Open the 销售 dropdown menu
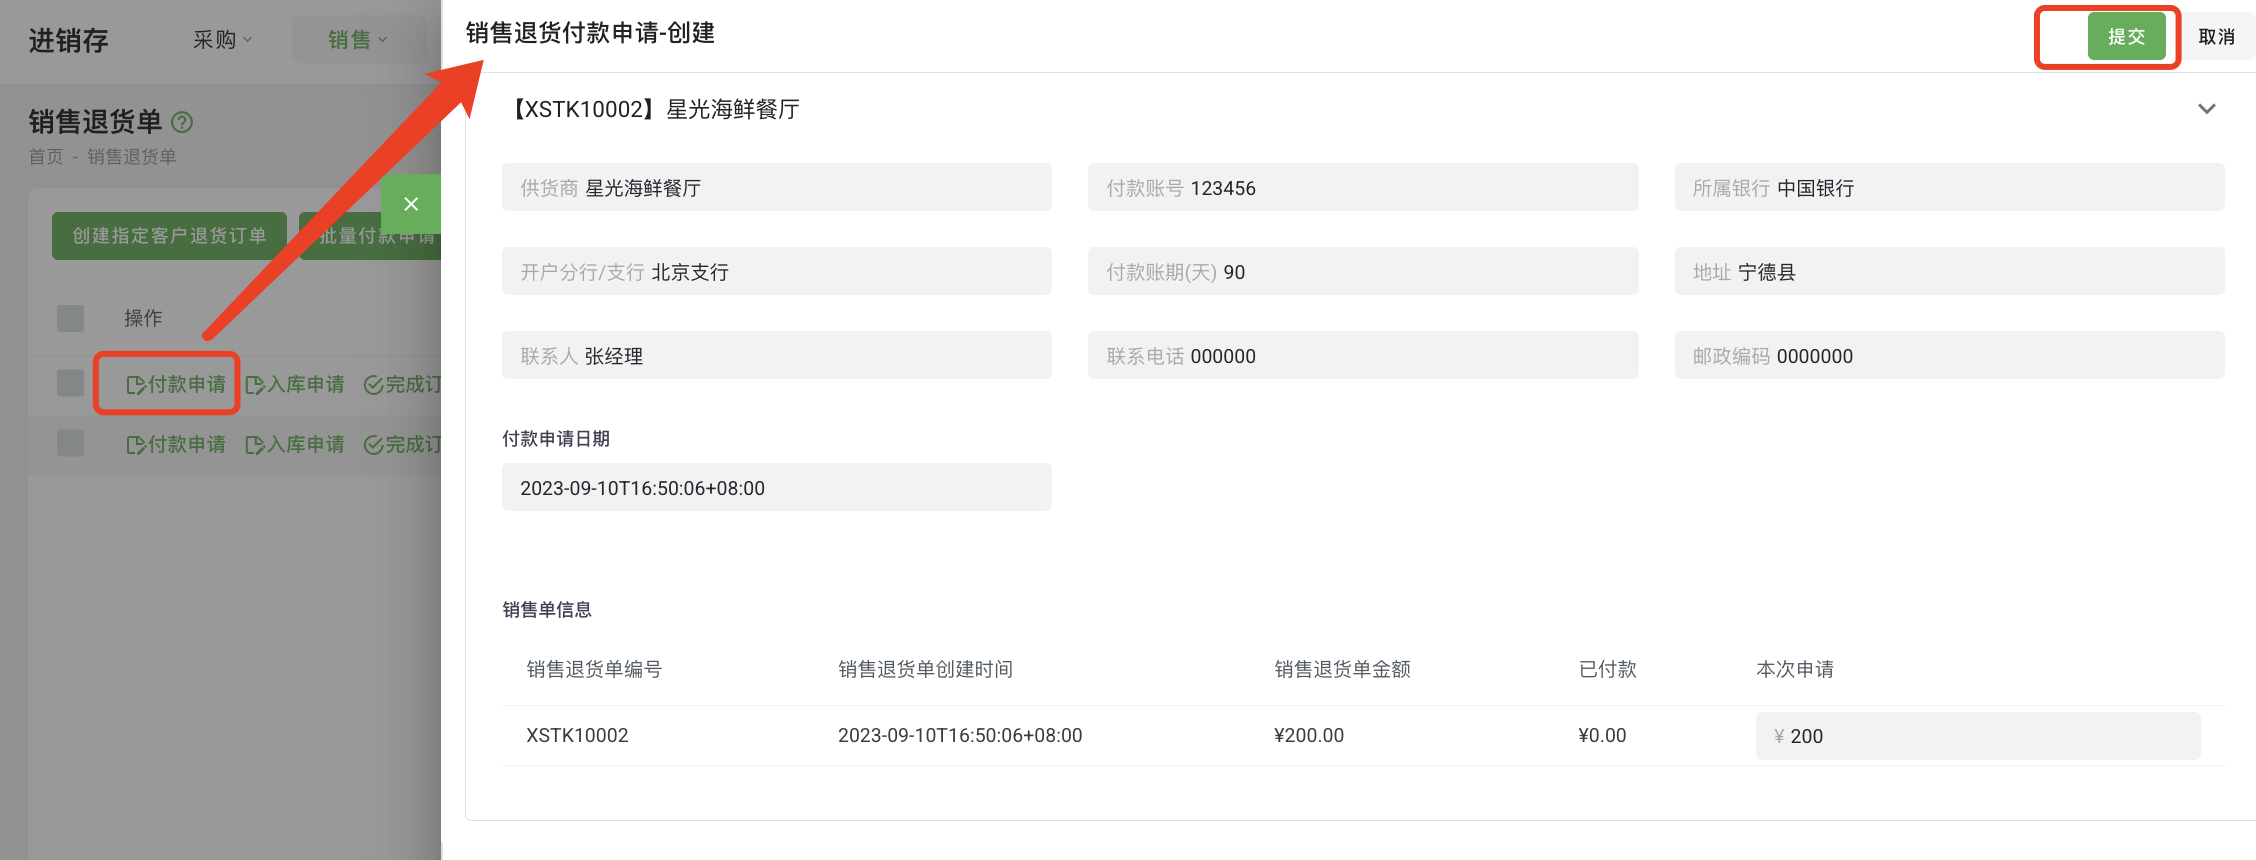2256x860 pixels. tap(357, 40)
